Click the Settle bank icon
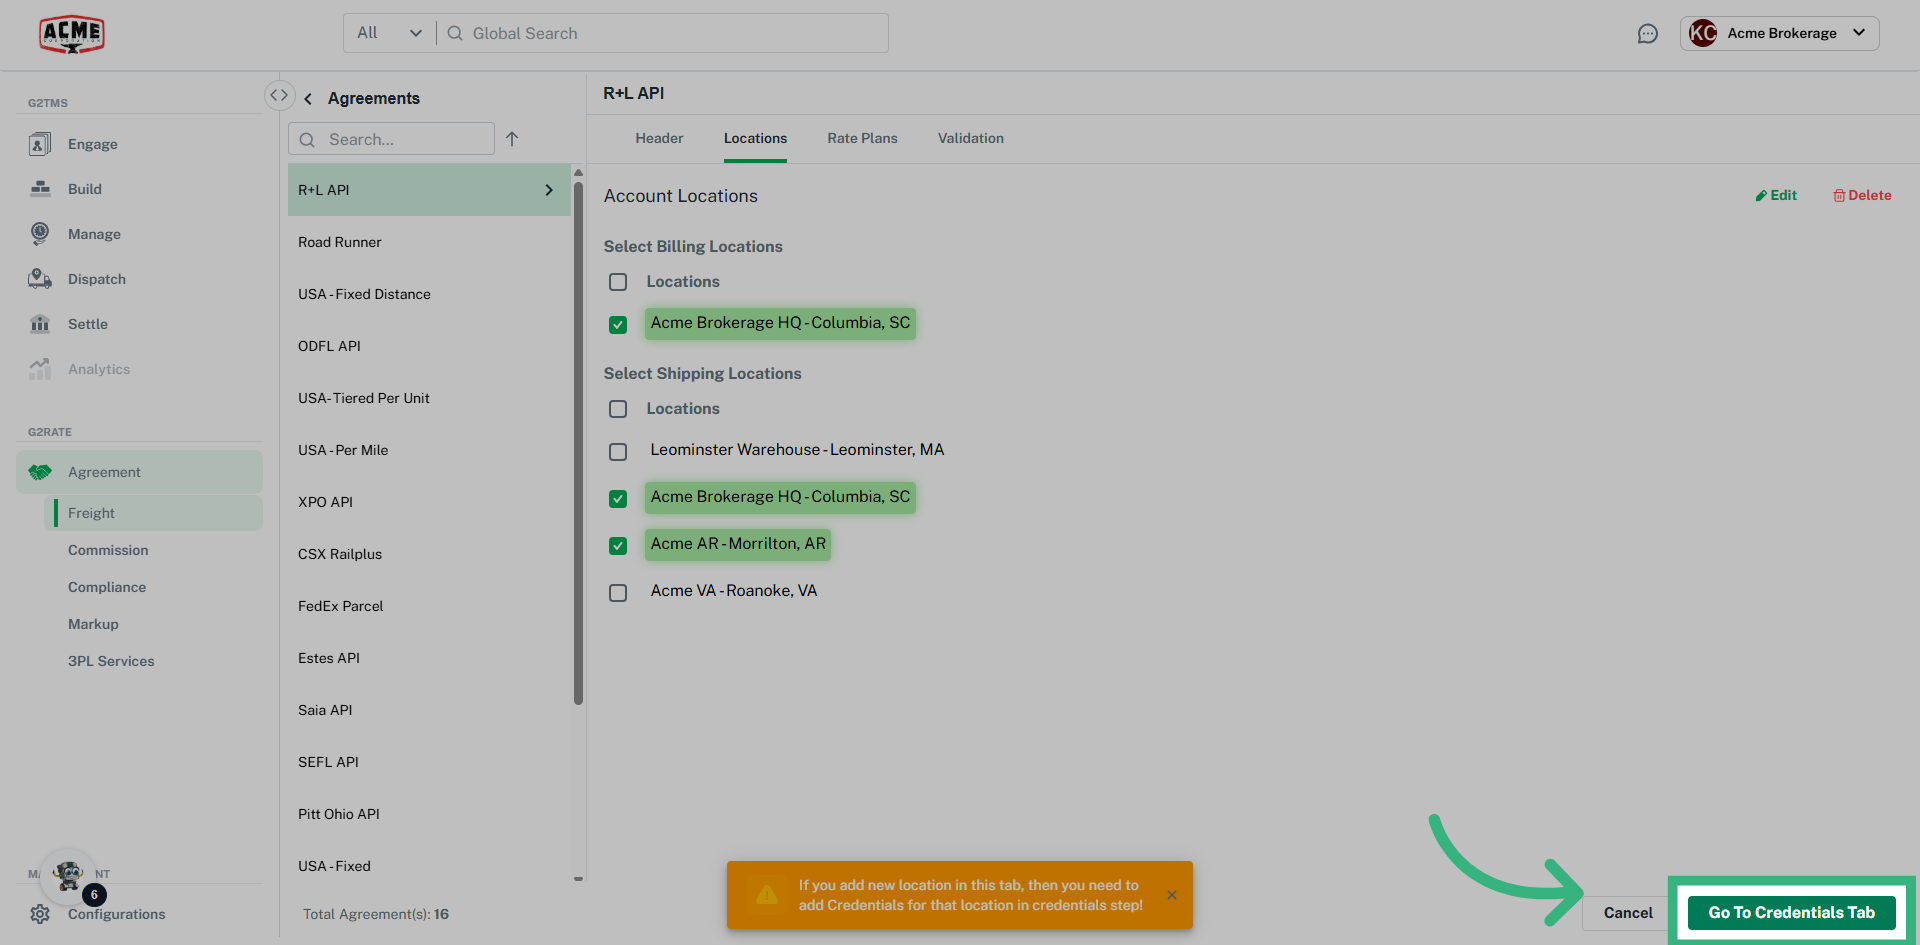 (x=40, y=324)
